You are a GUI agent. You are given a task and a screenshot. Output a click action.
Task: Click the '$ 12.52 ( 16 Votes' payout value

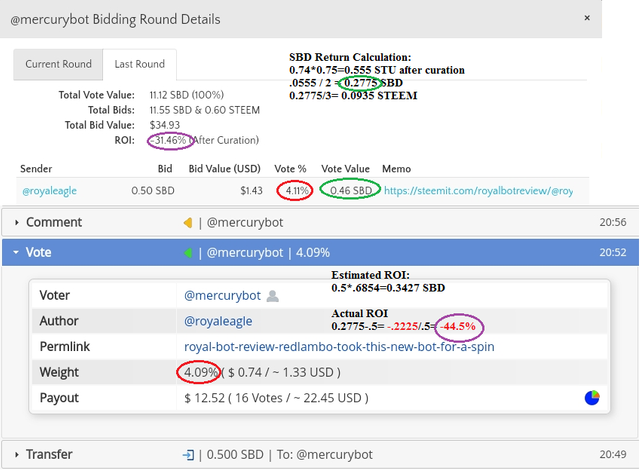[233, 398]
